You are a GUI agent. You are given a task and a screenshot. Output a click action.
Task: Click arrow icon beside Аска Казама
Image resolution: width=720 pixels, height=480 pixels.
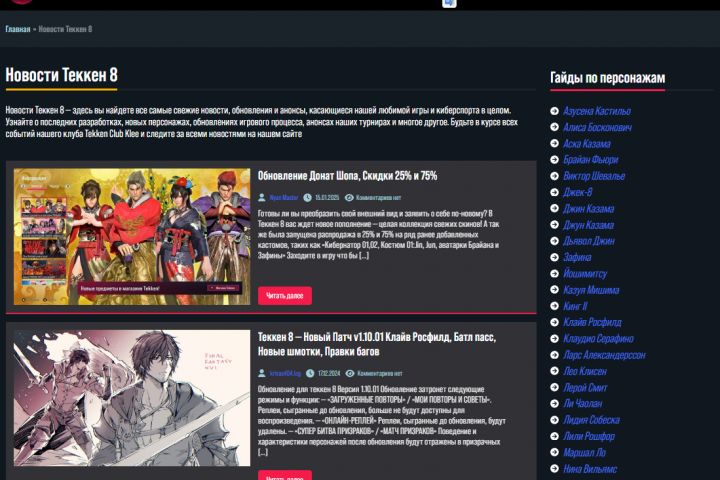pyautogui.click(x=554, y=143)
